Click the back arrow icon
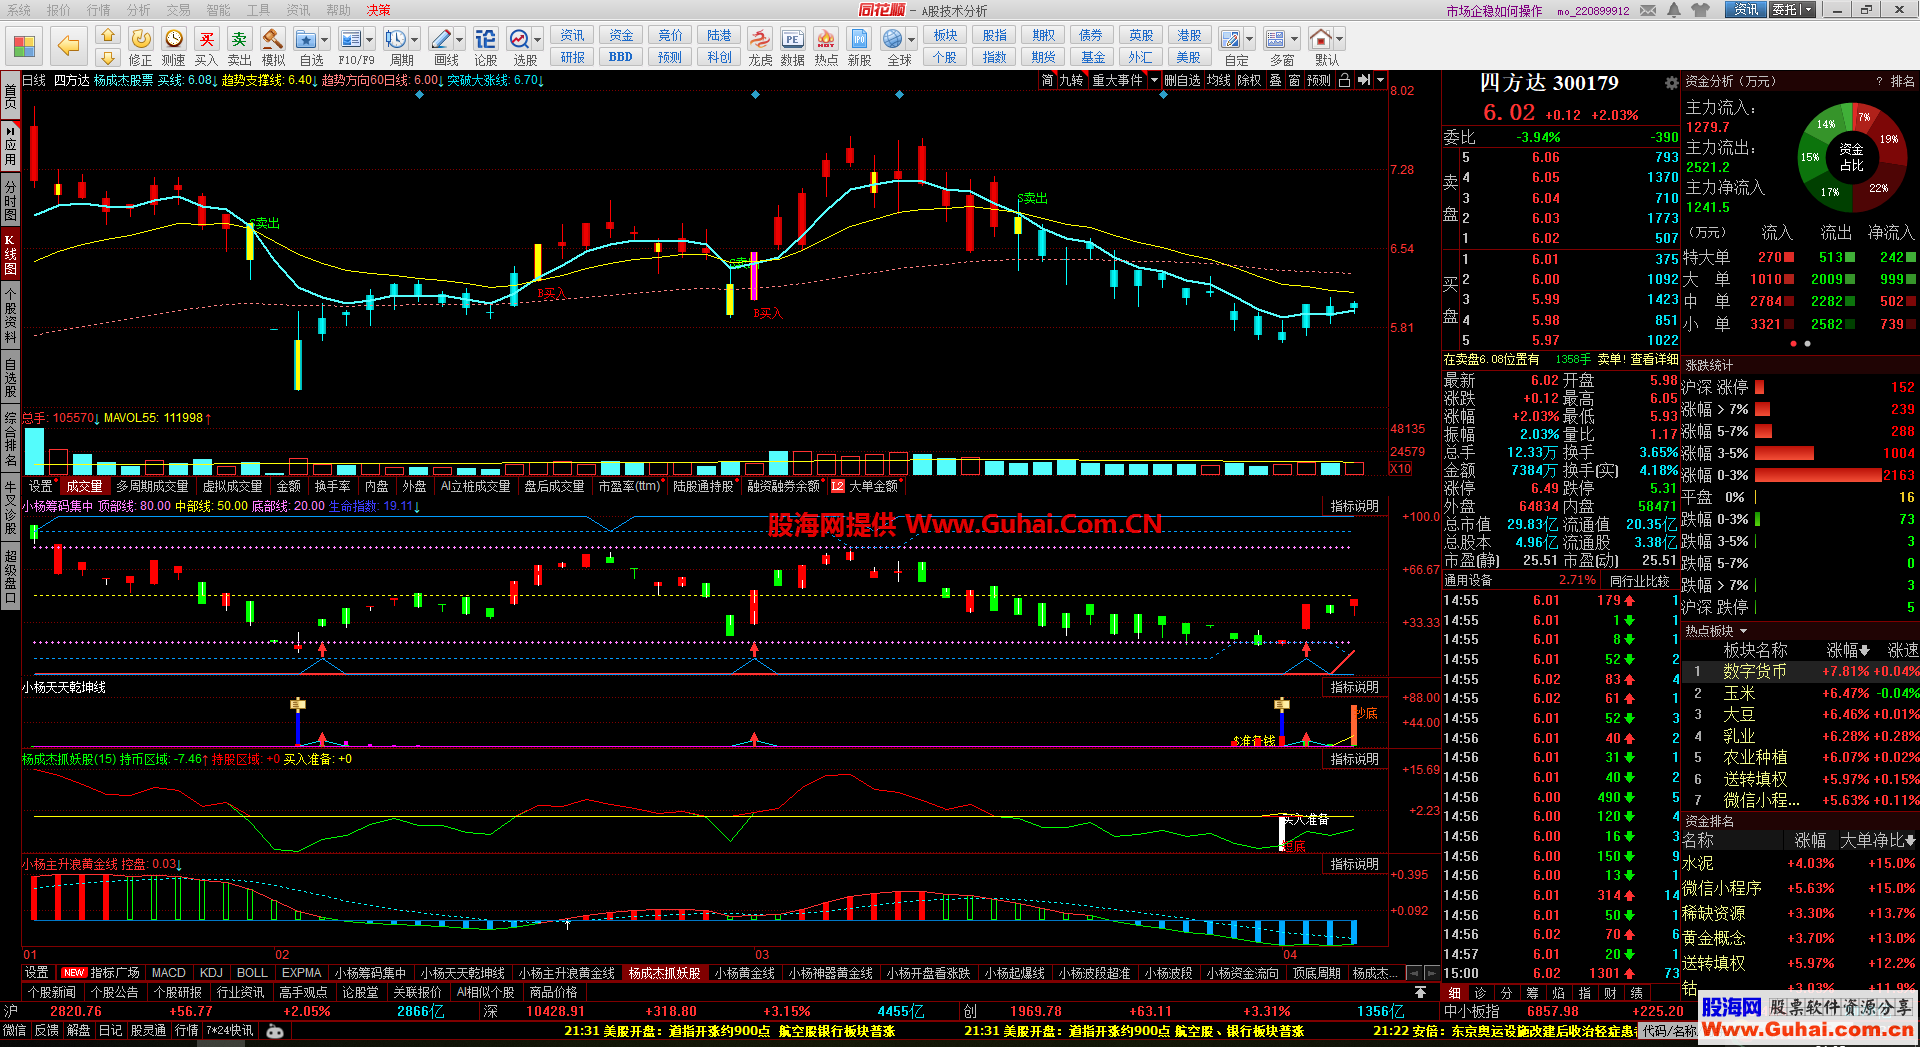Image resolution: width=1920 pixels, height=1047 pixels. tap(68, 46)
